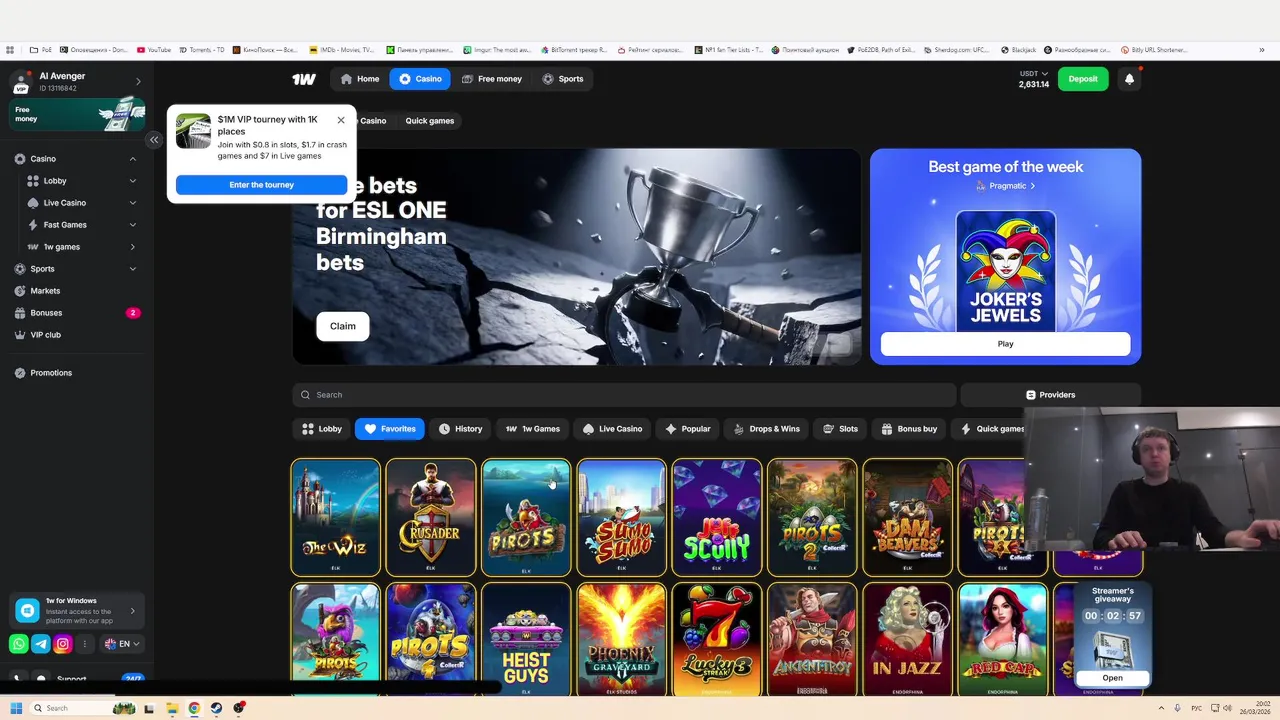
Task: Go to Home in top navigation
Action: 359,79
